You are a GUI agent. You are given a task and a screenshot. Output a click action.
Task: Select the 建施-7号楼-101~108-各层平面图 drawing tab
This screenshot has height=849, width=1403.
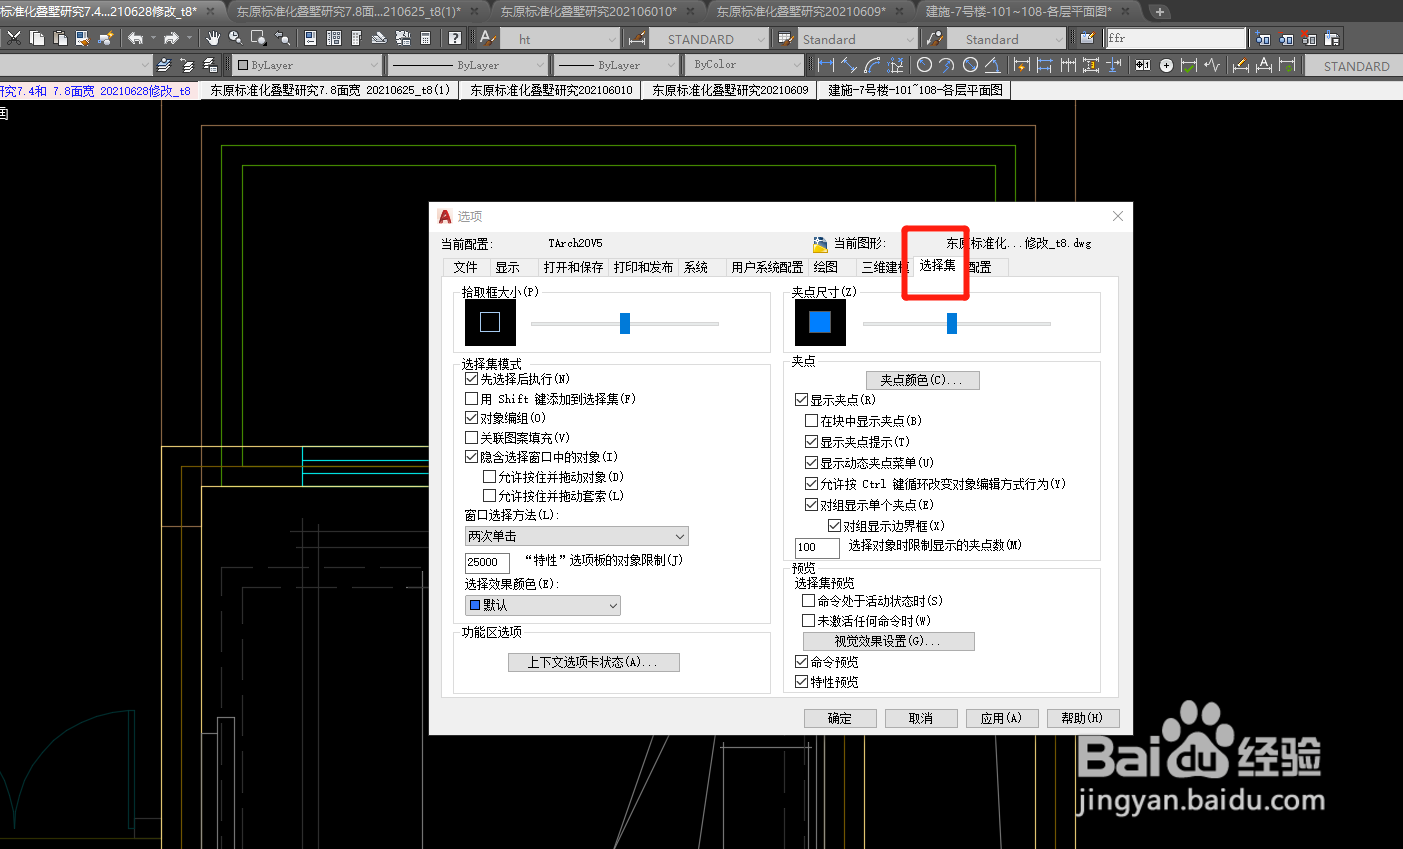pos(913,89)
